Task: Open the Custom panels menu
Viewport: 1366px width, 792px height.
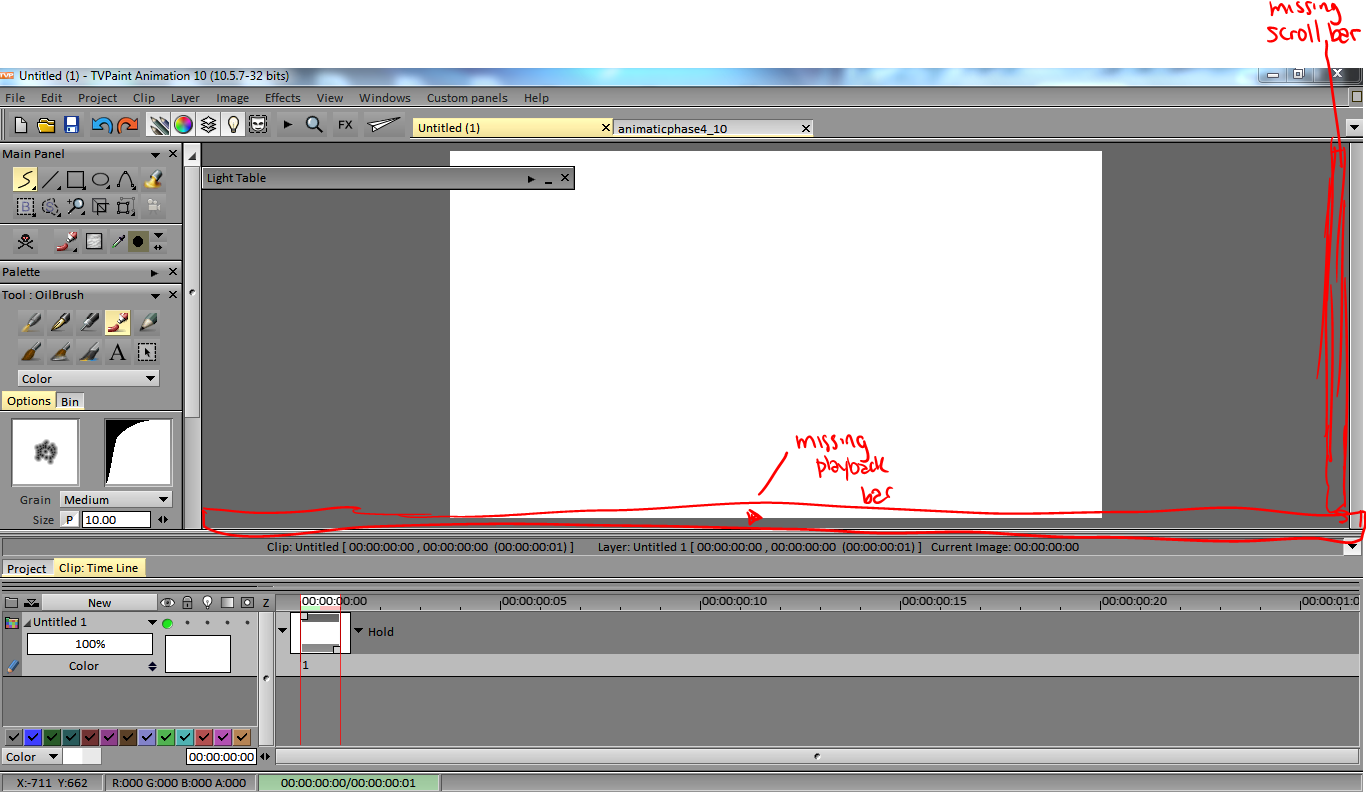Action: click(x=467, y=98)
